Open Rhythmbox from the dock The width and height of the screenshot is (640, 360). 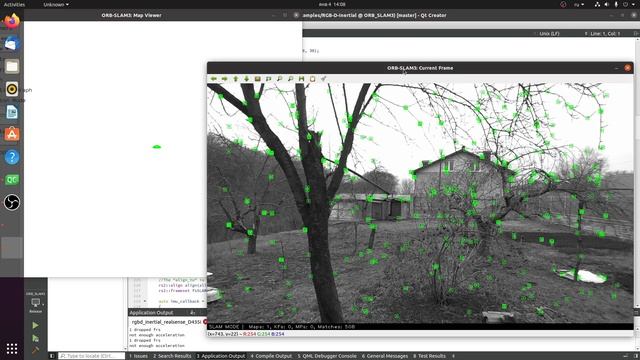tap(12, 89)
